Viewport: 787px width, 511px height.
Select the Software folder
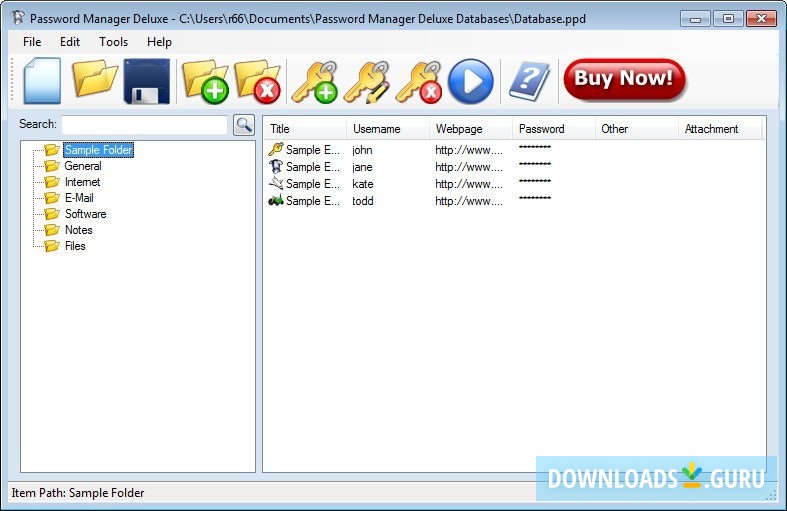click(x=86, y=214)
